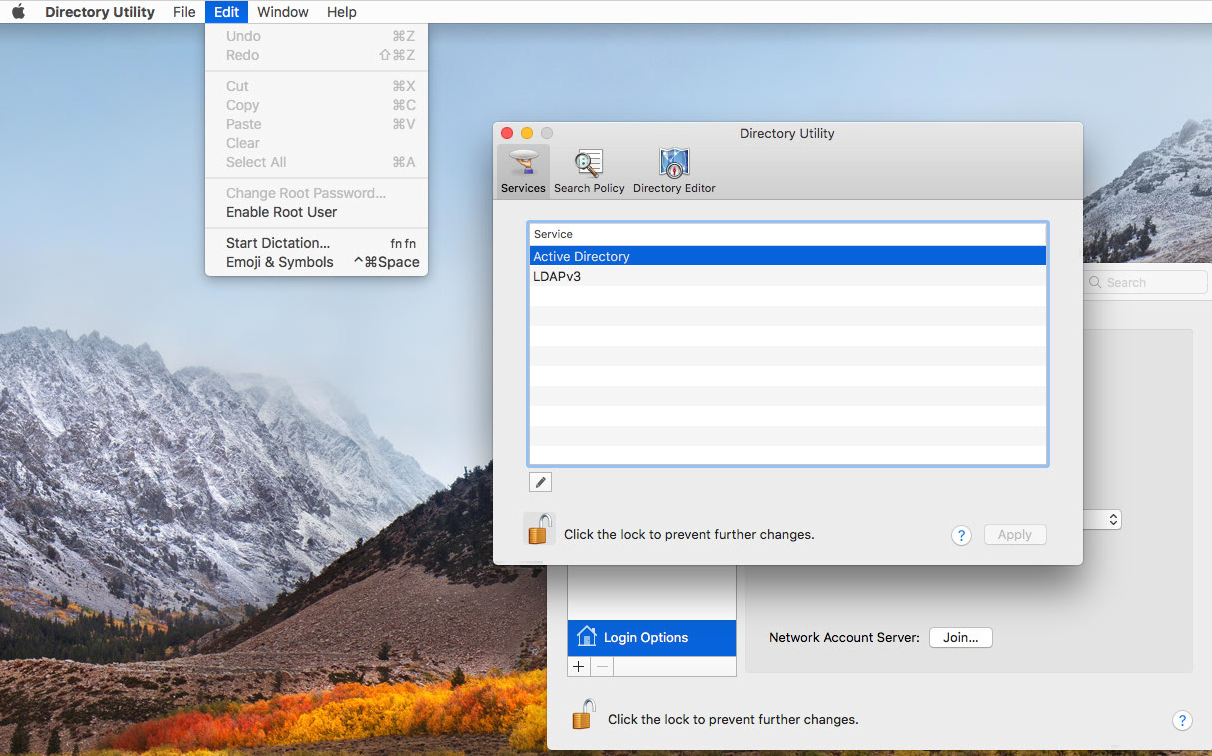This screenshot has height=756, width=1212.
Task: Open the Directory Editor toolbar item
Action: click(674, 170)
